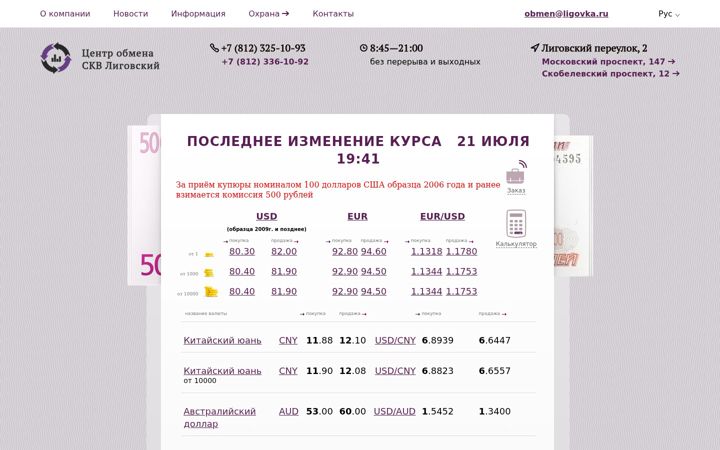The height and width of the screenshot is (450, 720).
Task: Call +7 (812) 325-10-93 number
Action: click(263, 48)
